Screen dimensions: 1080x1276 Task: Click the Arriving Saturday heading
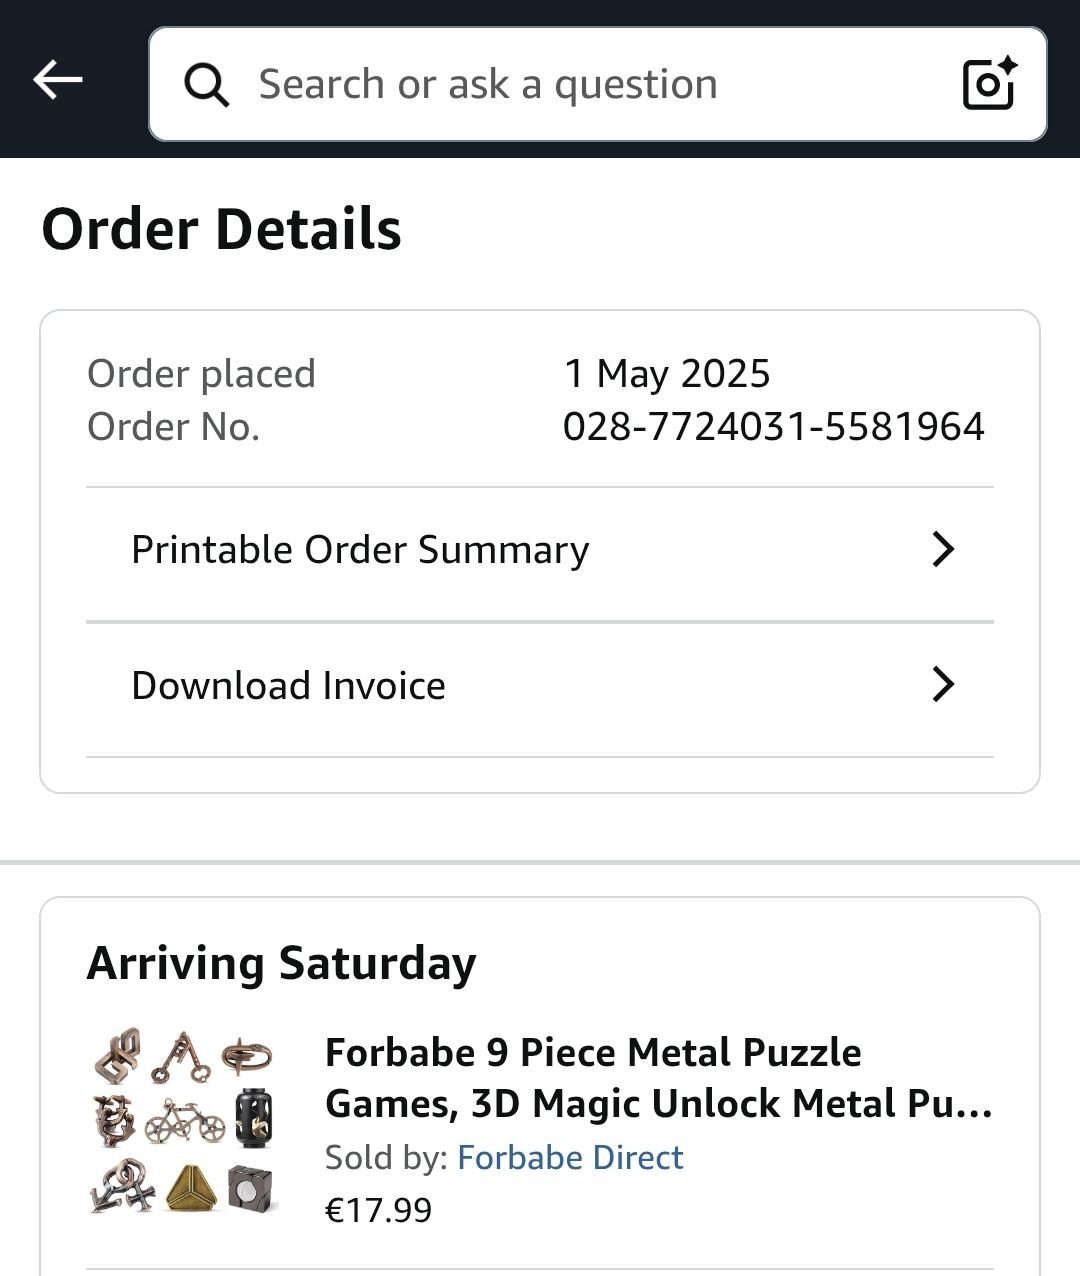coord(281,963)
